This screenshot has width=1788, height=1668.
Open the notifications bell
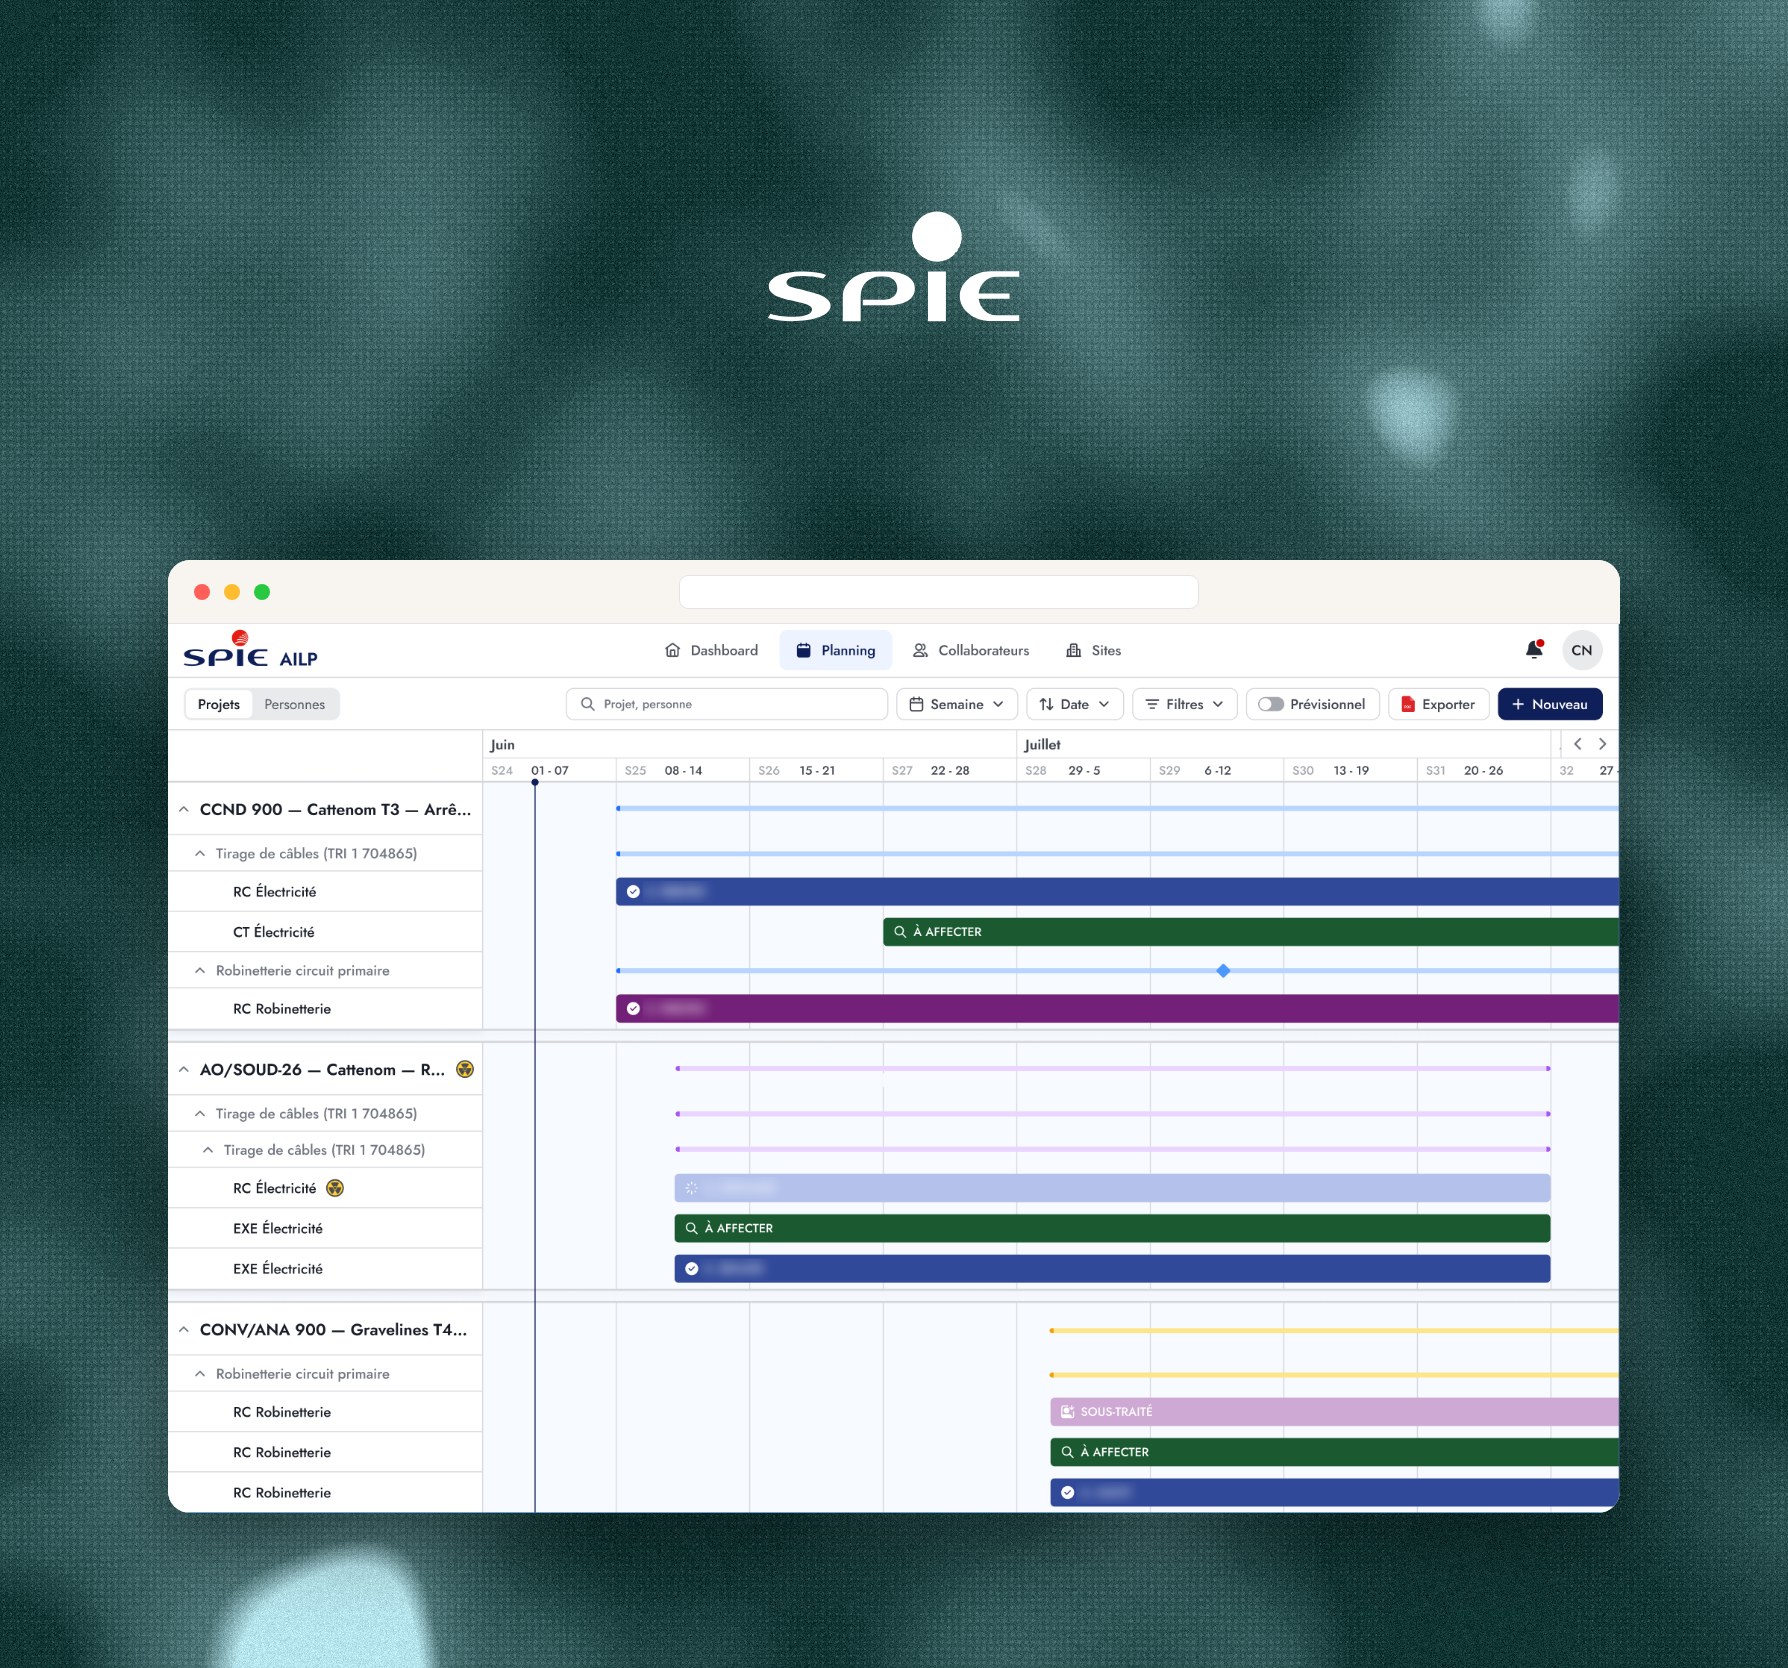coord(1534,650)
